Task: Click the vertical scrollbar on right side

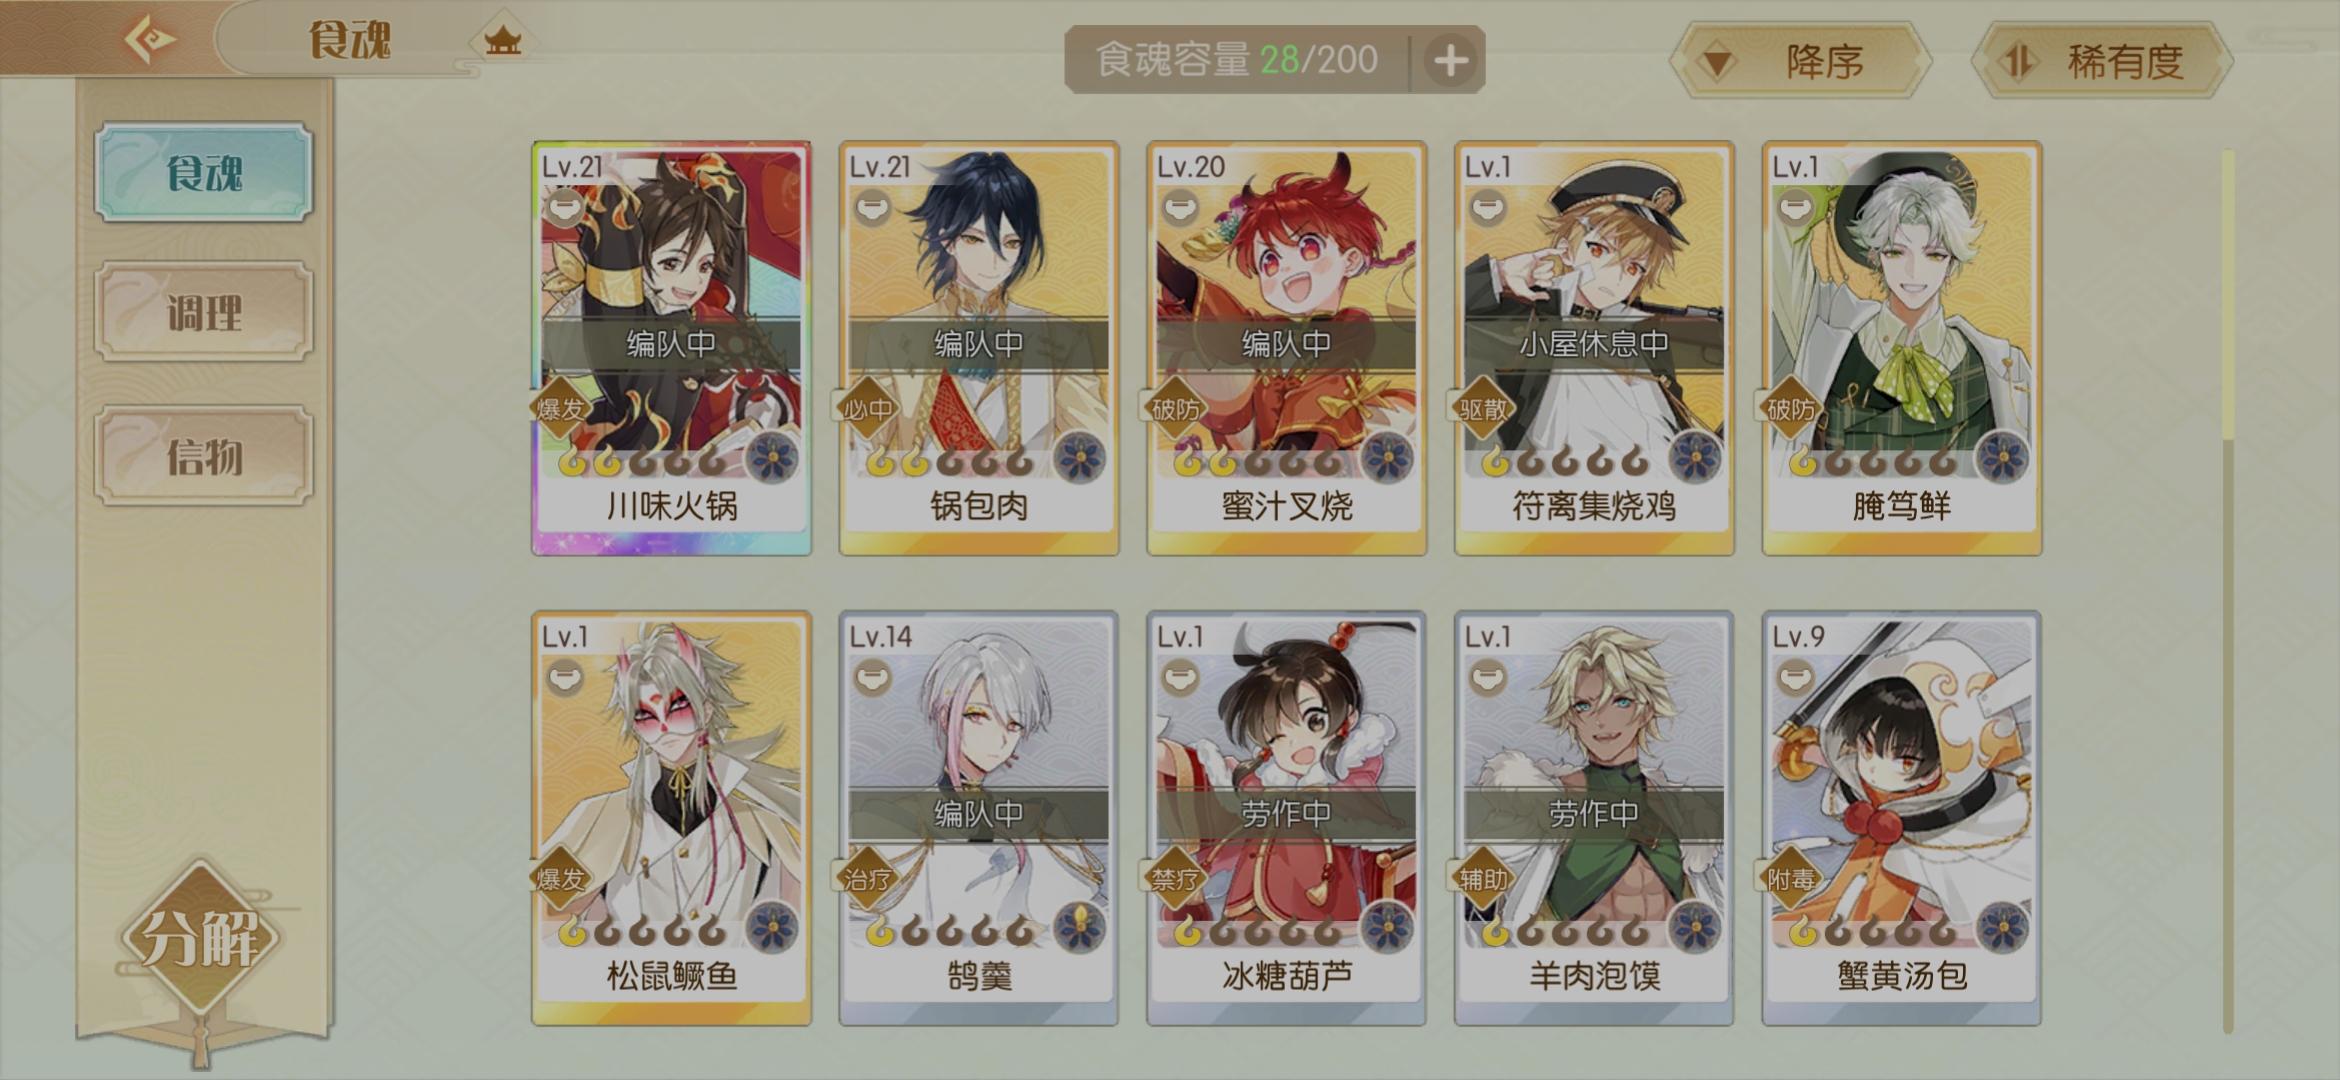Action: click(x=2228, y=590)
